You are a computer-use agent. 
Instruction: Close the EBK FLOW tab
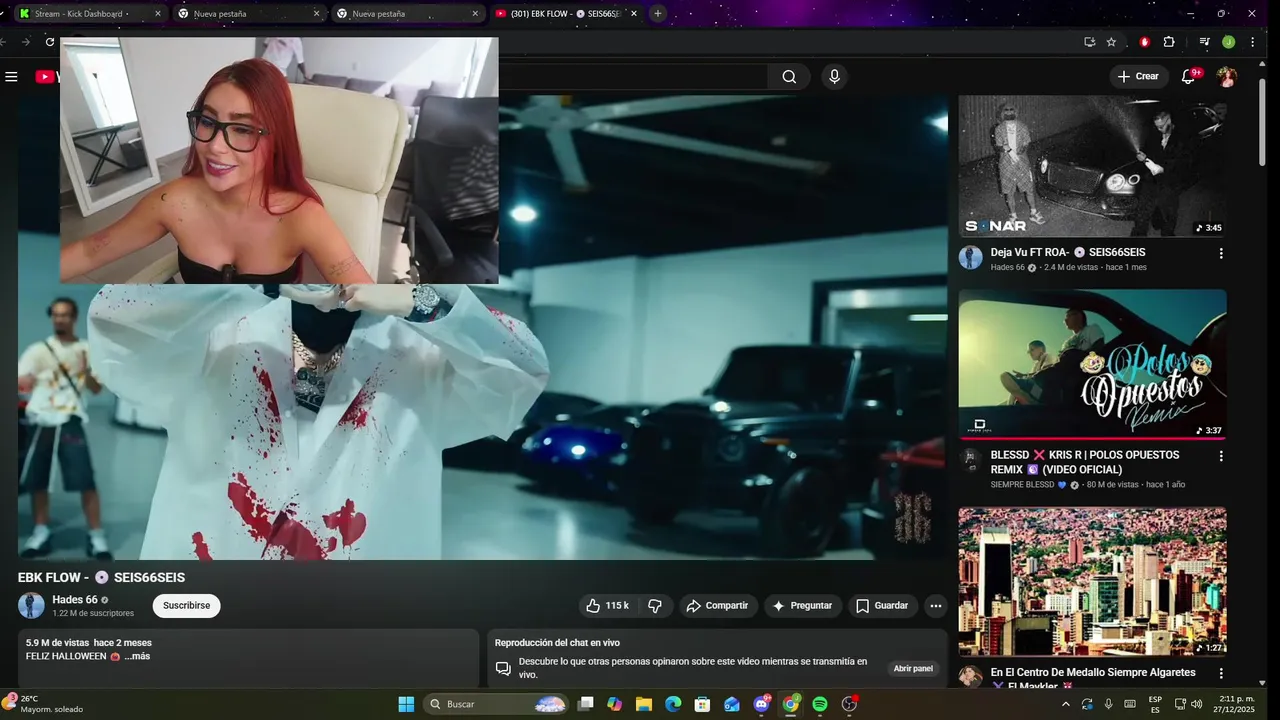pyautogui.click(x=633, y=14)
